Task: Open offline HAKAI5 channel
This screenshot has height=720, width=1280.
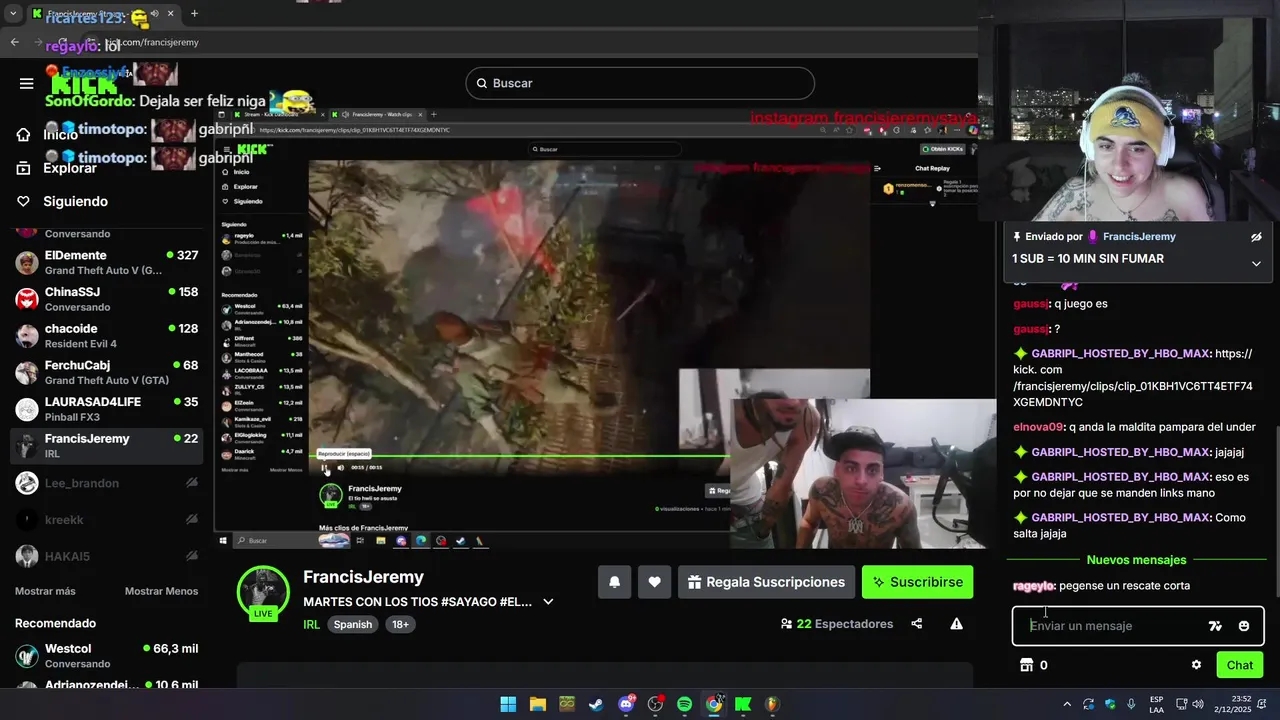Action: pyautogui.click(x=106, y=556)
